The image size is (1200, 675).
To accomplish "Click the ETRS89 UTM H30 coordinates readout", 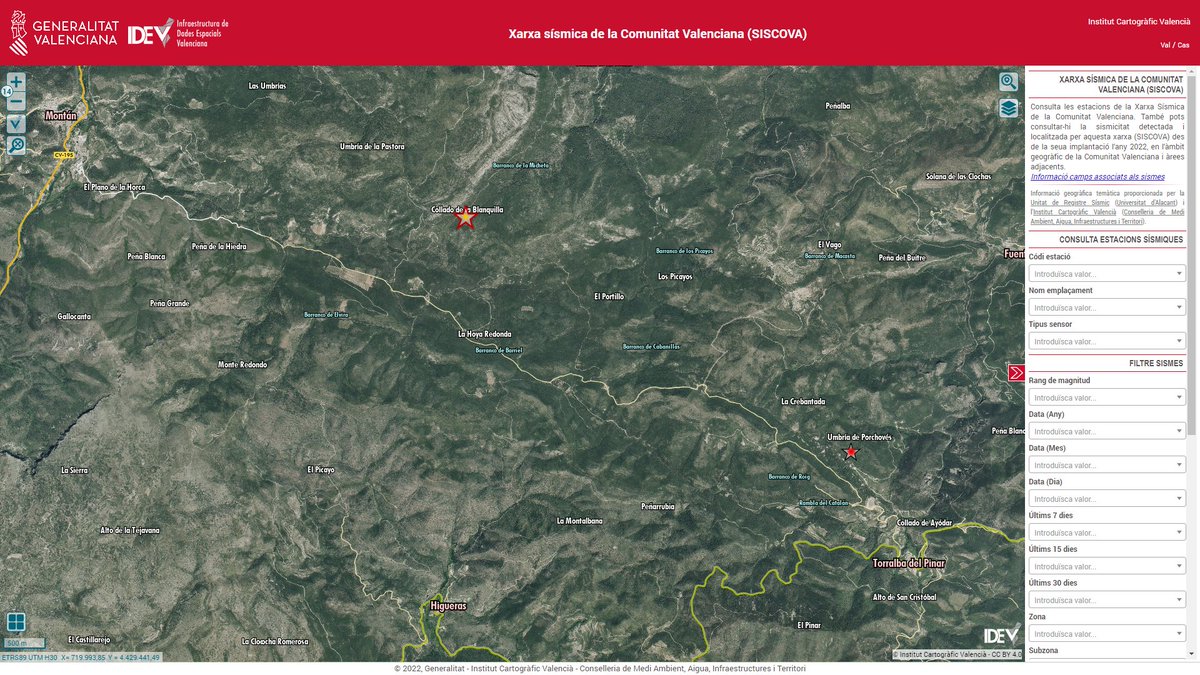I will coord(80,658).
